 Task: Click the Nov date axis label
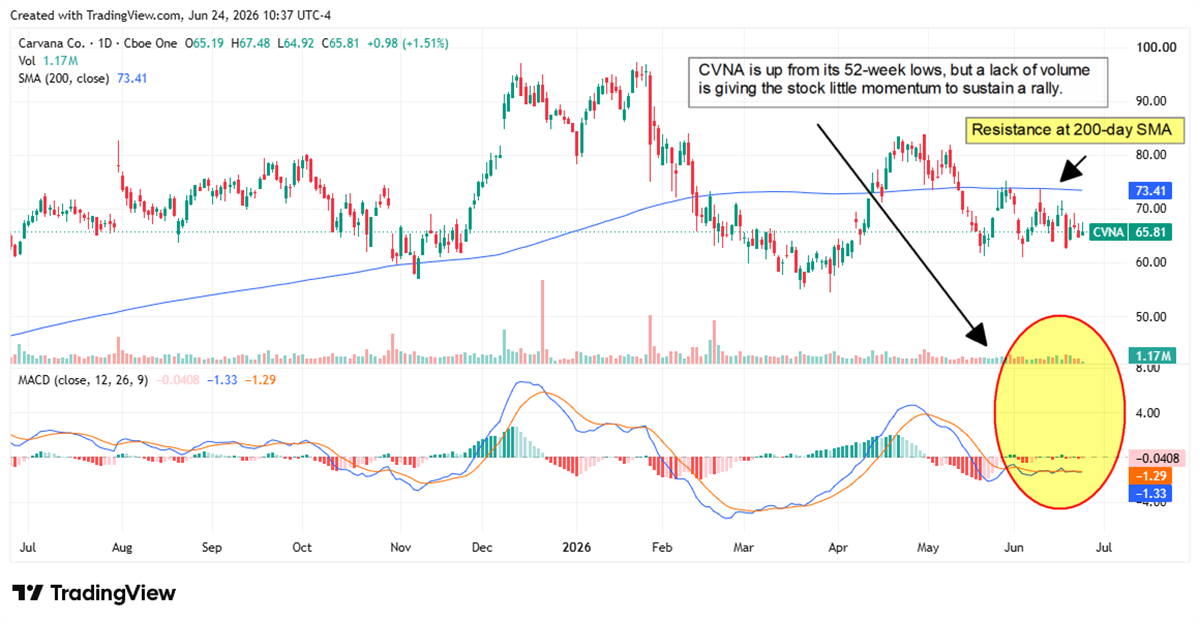tap(400, 548)
